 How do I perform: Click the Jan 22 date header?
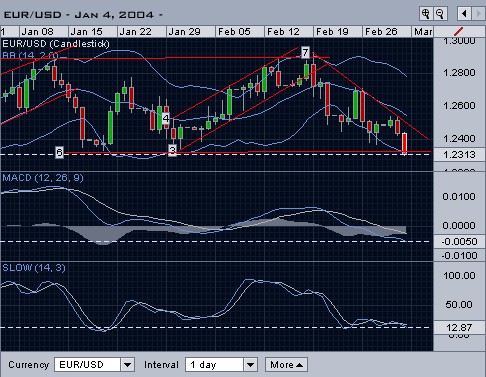point(142,32)
